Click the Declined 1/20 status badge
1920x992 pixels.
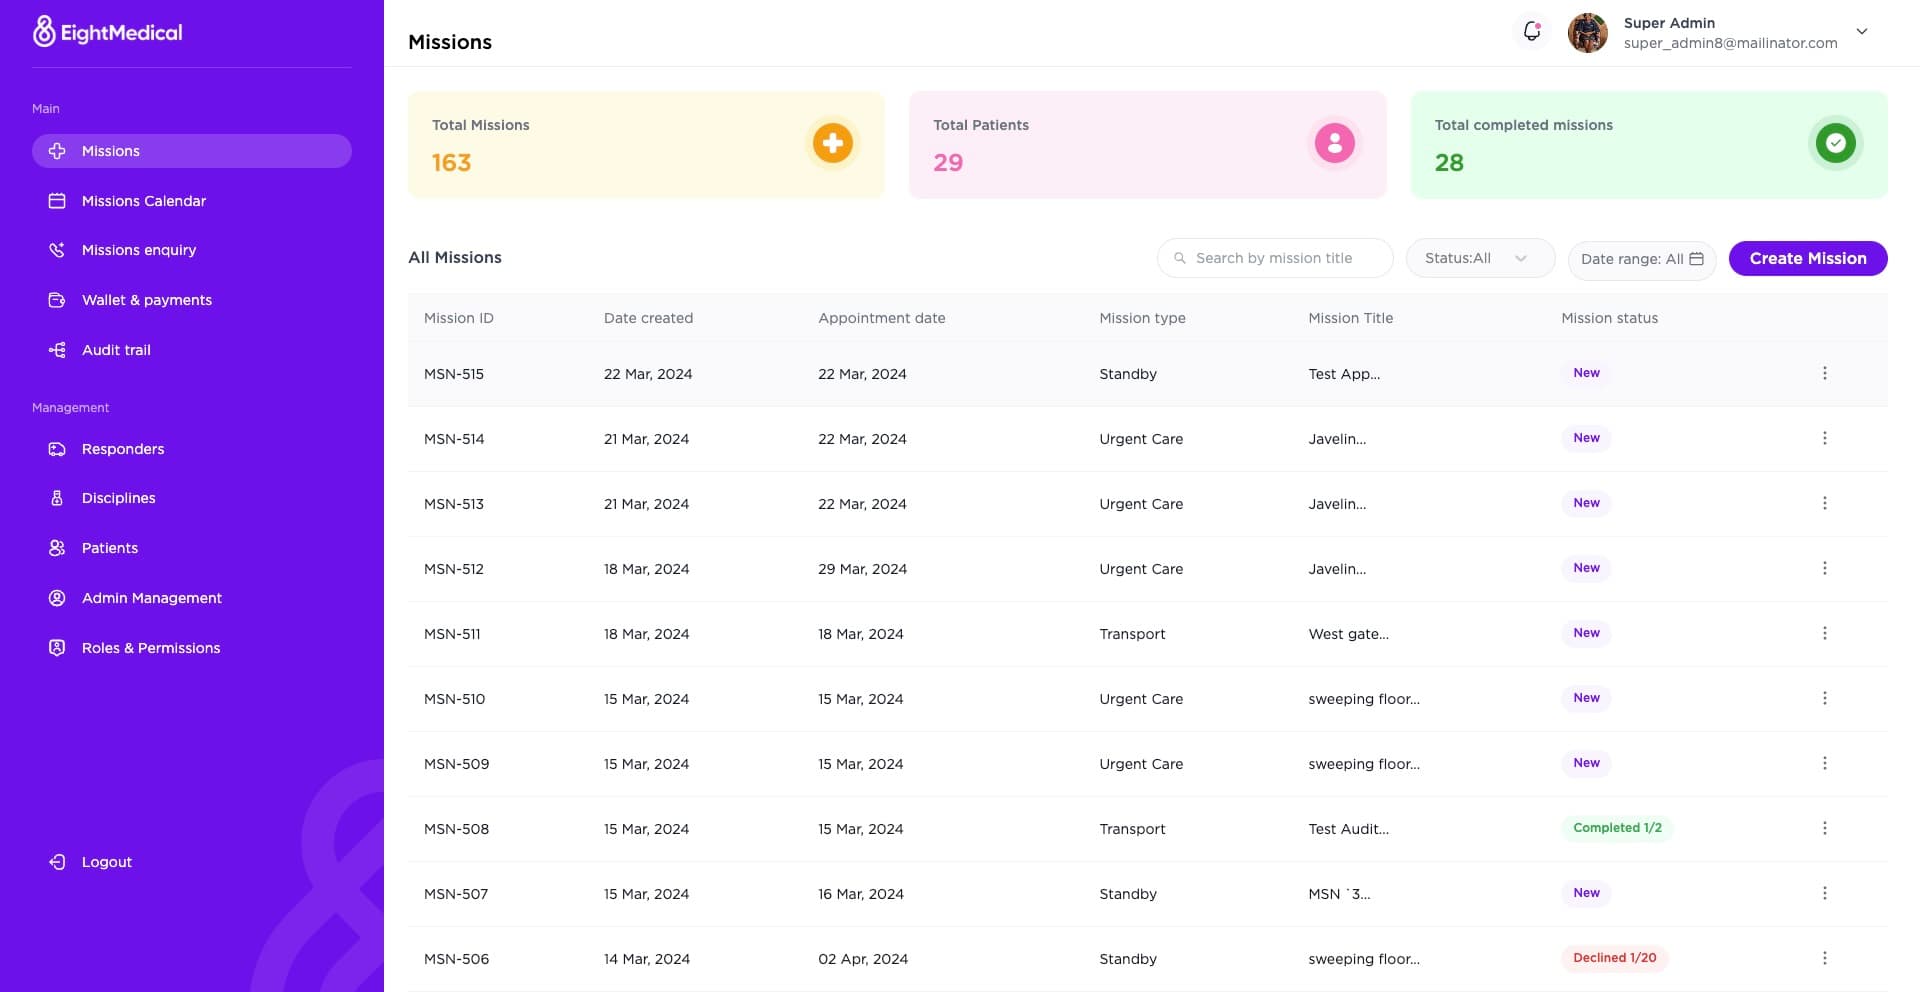(1615, 958)
